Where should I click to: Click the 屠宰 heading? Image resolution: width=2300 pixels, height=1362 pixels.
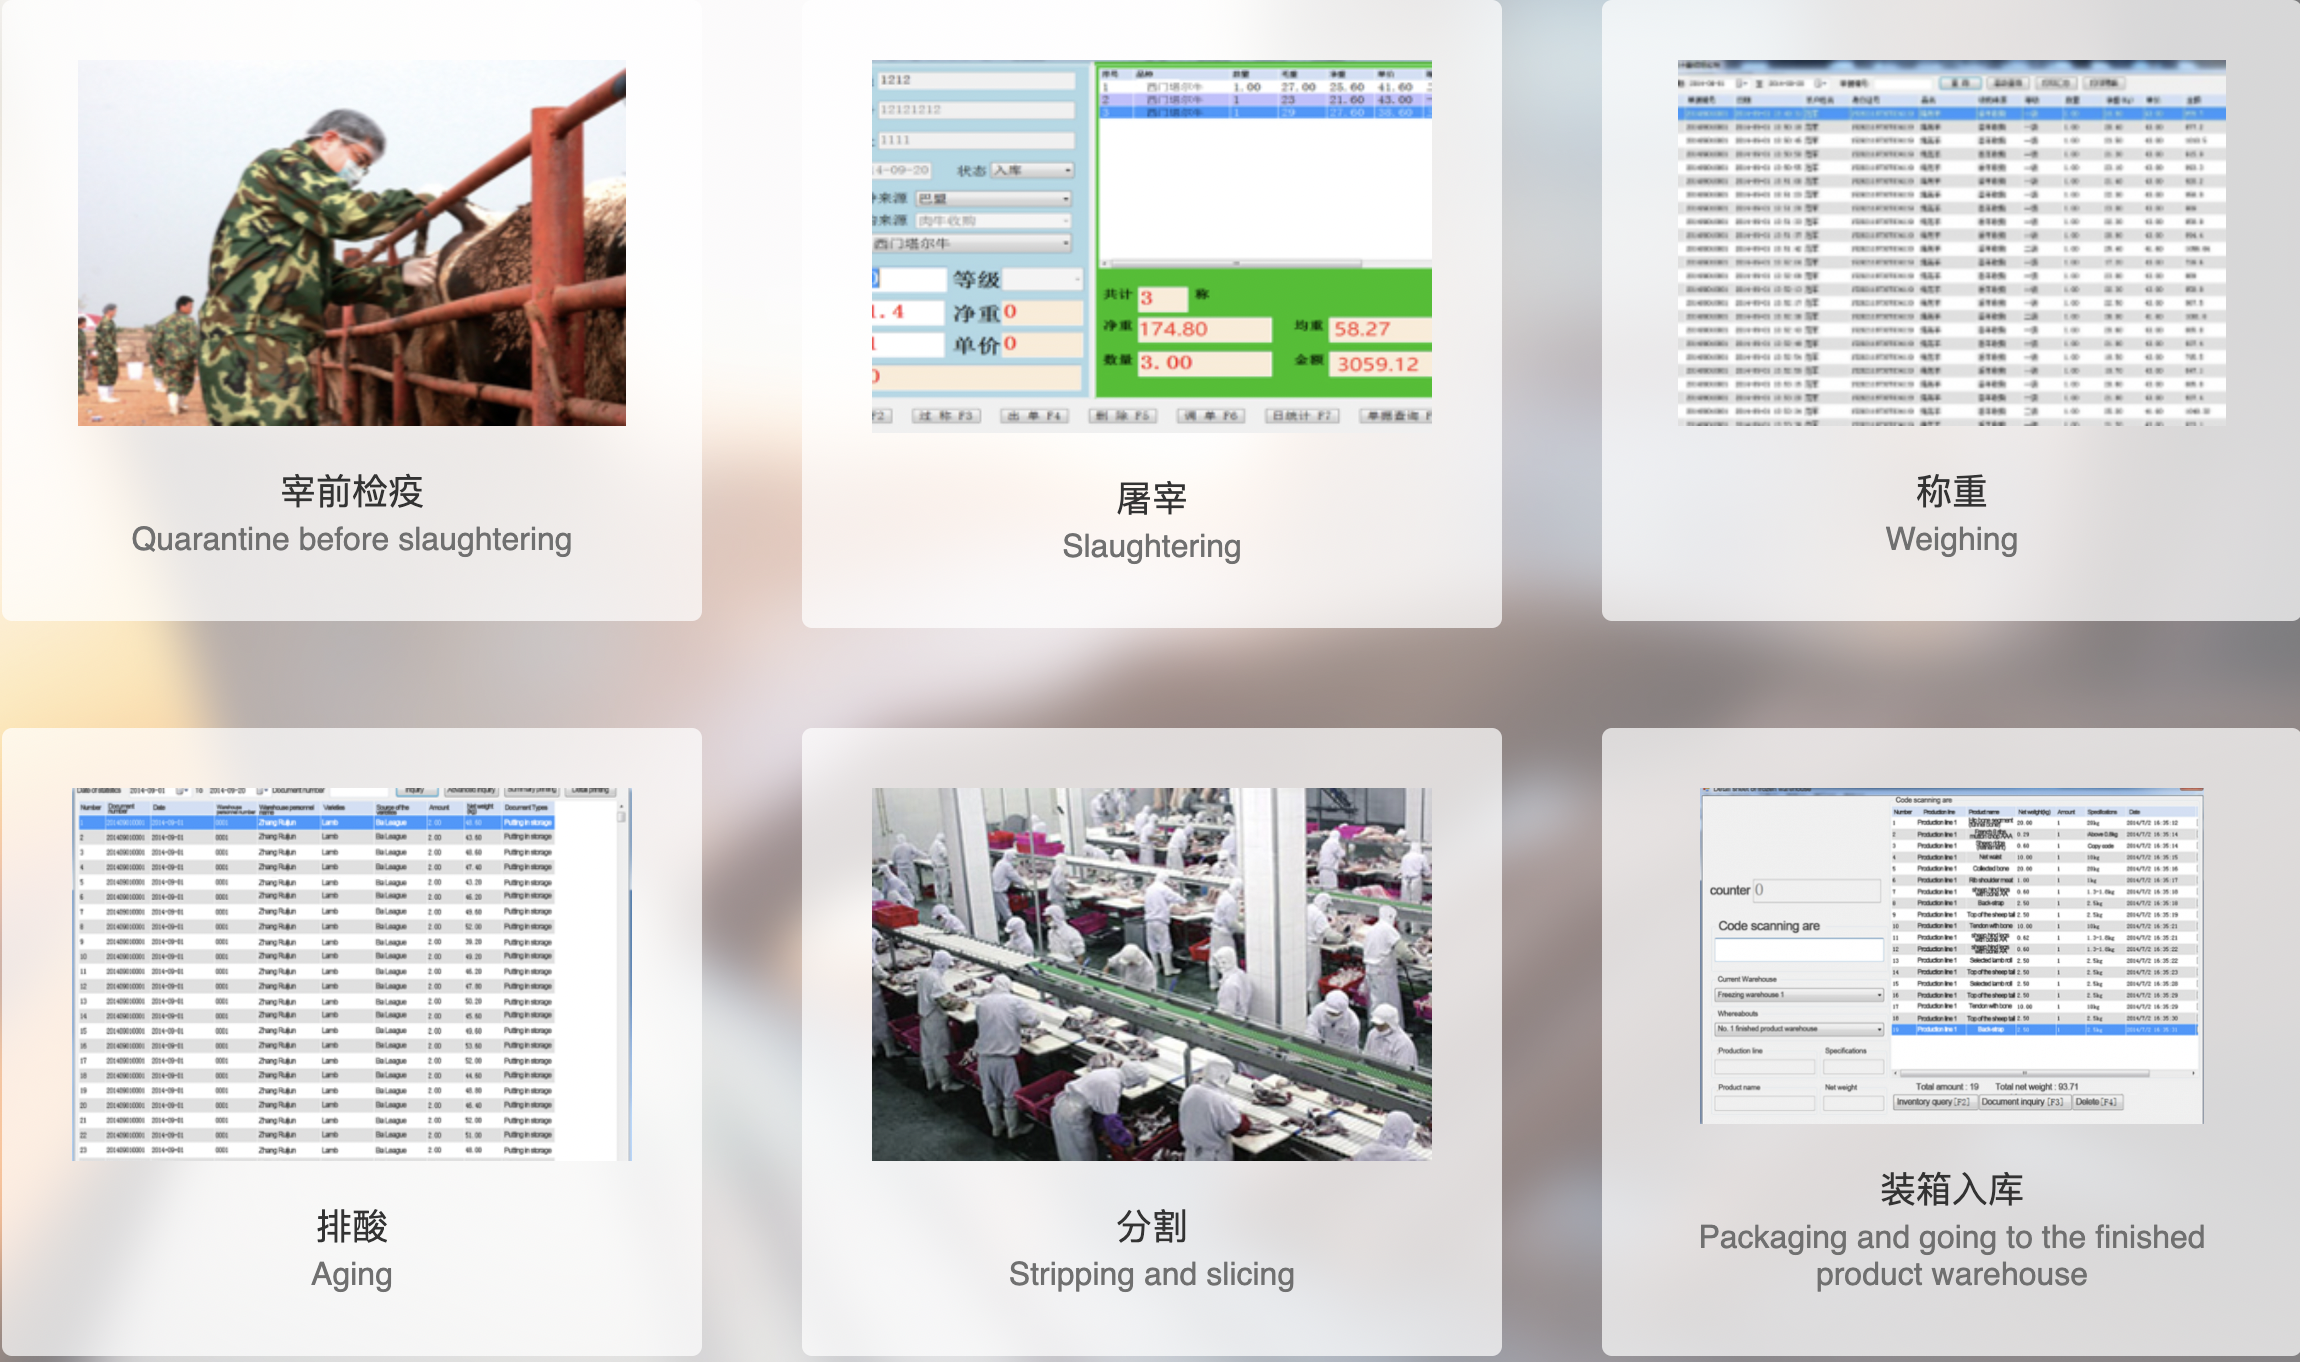(x=1151, y=499)
